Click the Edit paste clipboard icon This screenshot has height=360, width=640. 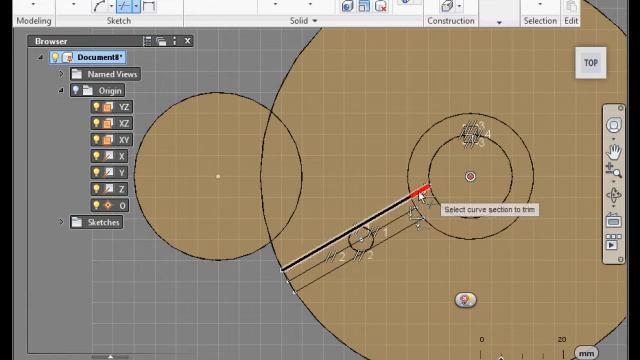tap(571, 6)
